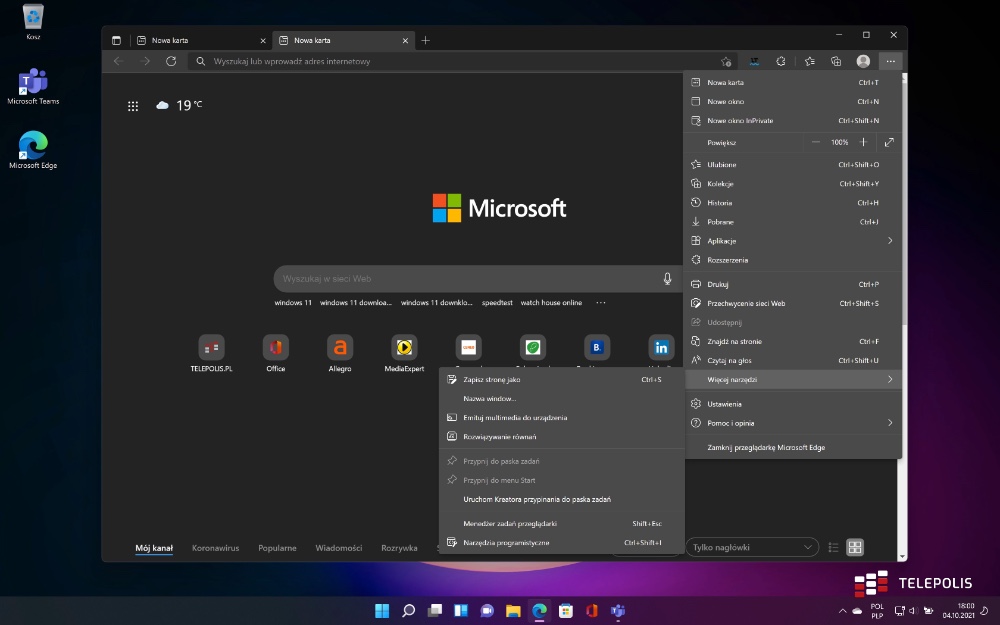Click the microphone voice search icon
The image size is (1000, 625).
[667, 279]
